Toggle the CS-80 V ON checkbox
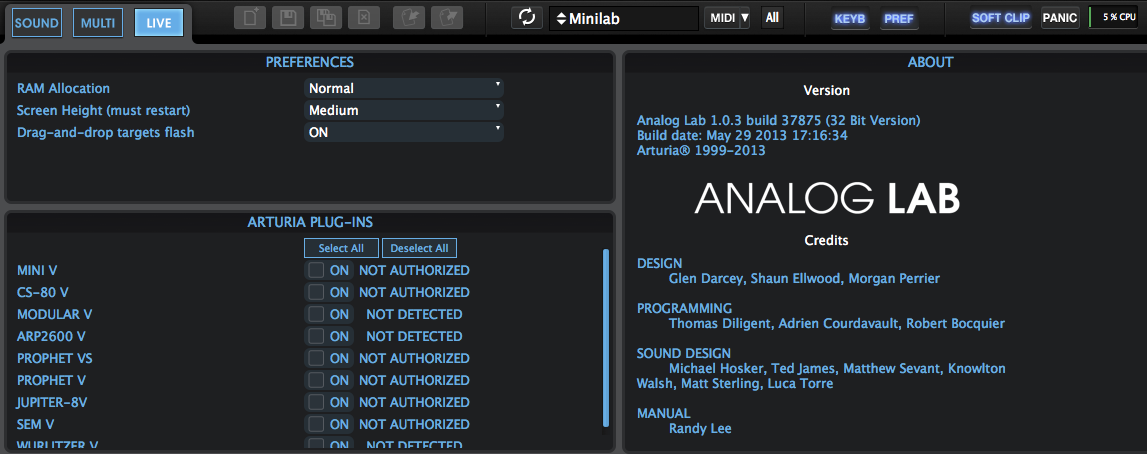1147x454 pixels. tap(316, 292)
